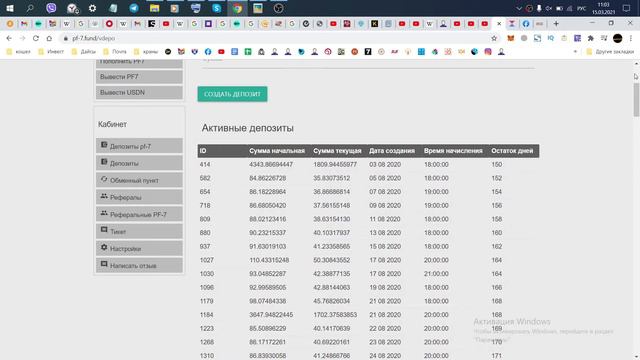Click the Остаток дней column header
This screenshot has height=360, width=640.
(512, 151)
